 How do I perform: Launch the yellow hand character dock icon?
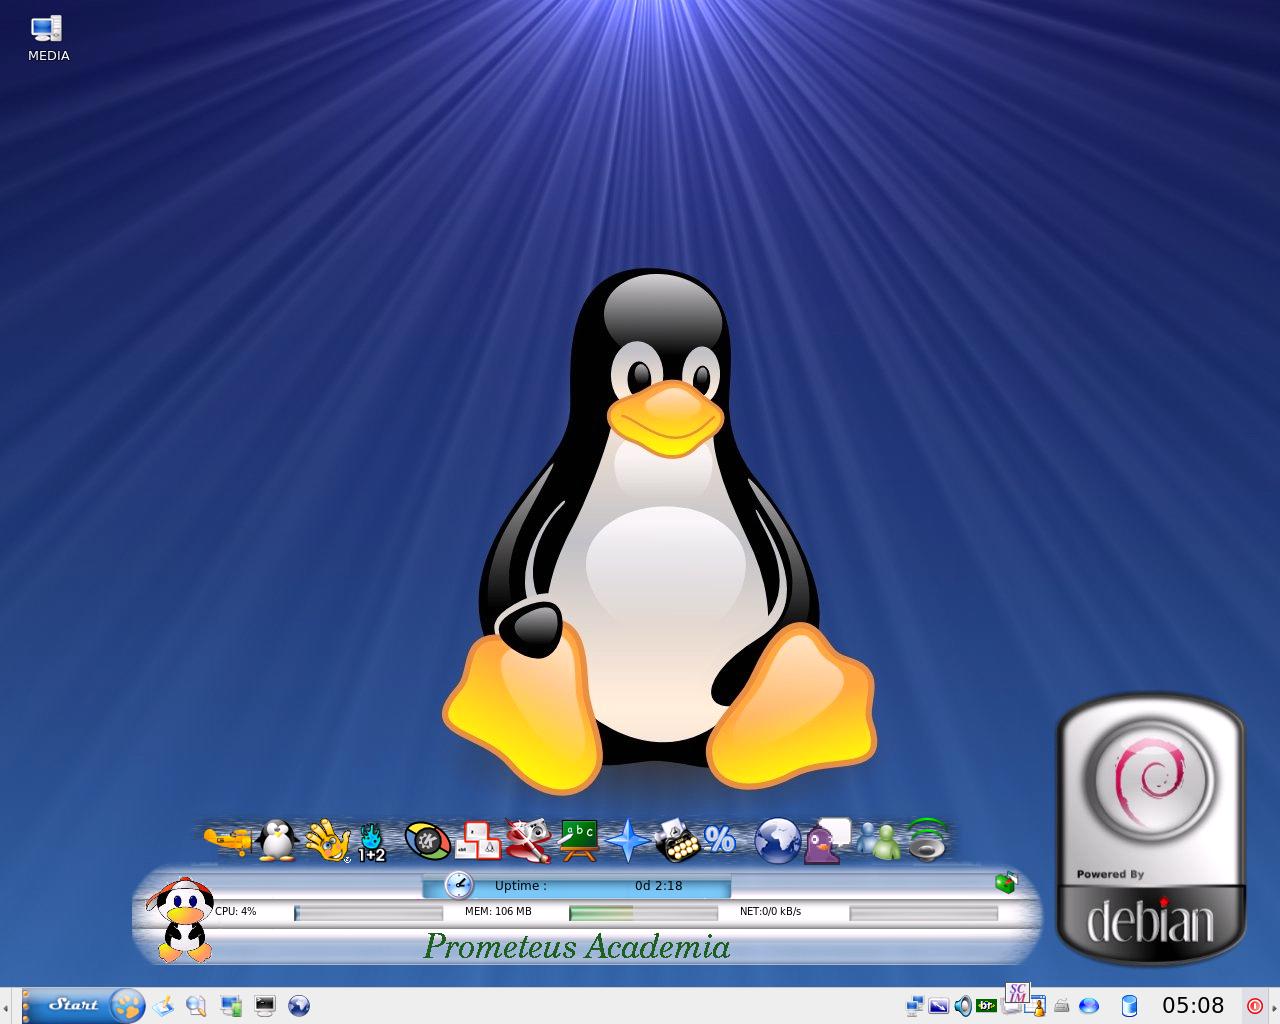326,841
